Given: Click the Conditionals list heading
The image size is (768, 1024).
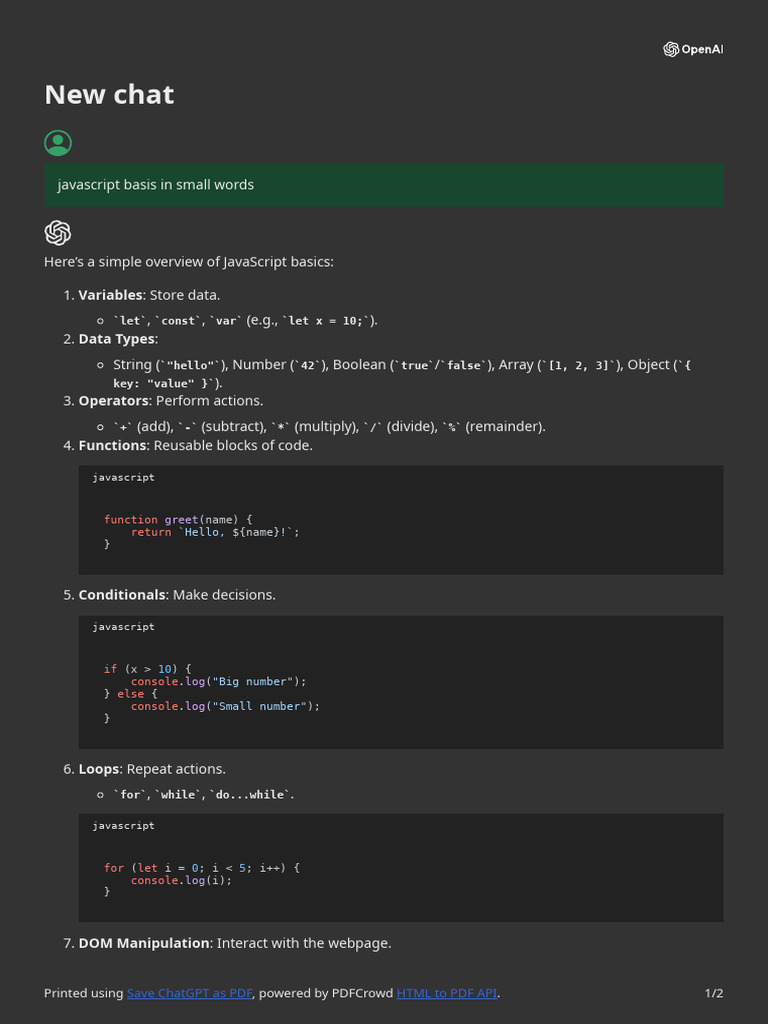Looking at the screenshot, I should pyautogui.click(x=121, y=595).
